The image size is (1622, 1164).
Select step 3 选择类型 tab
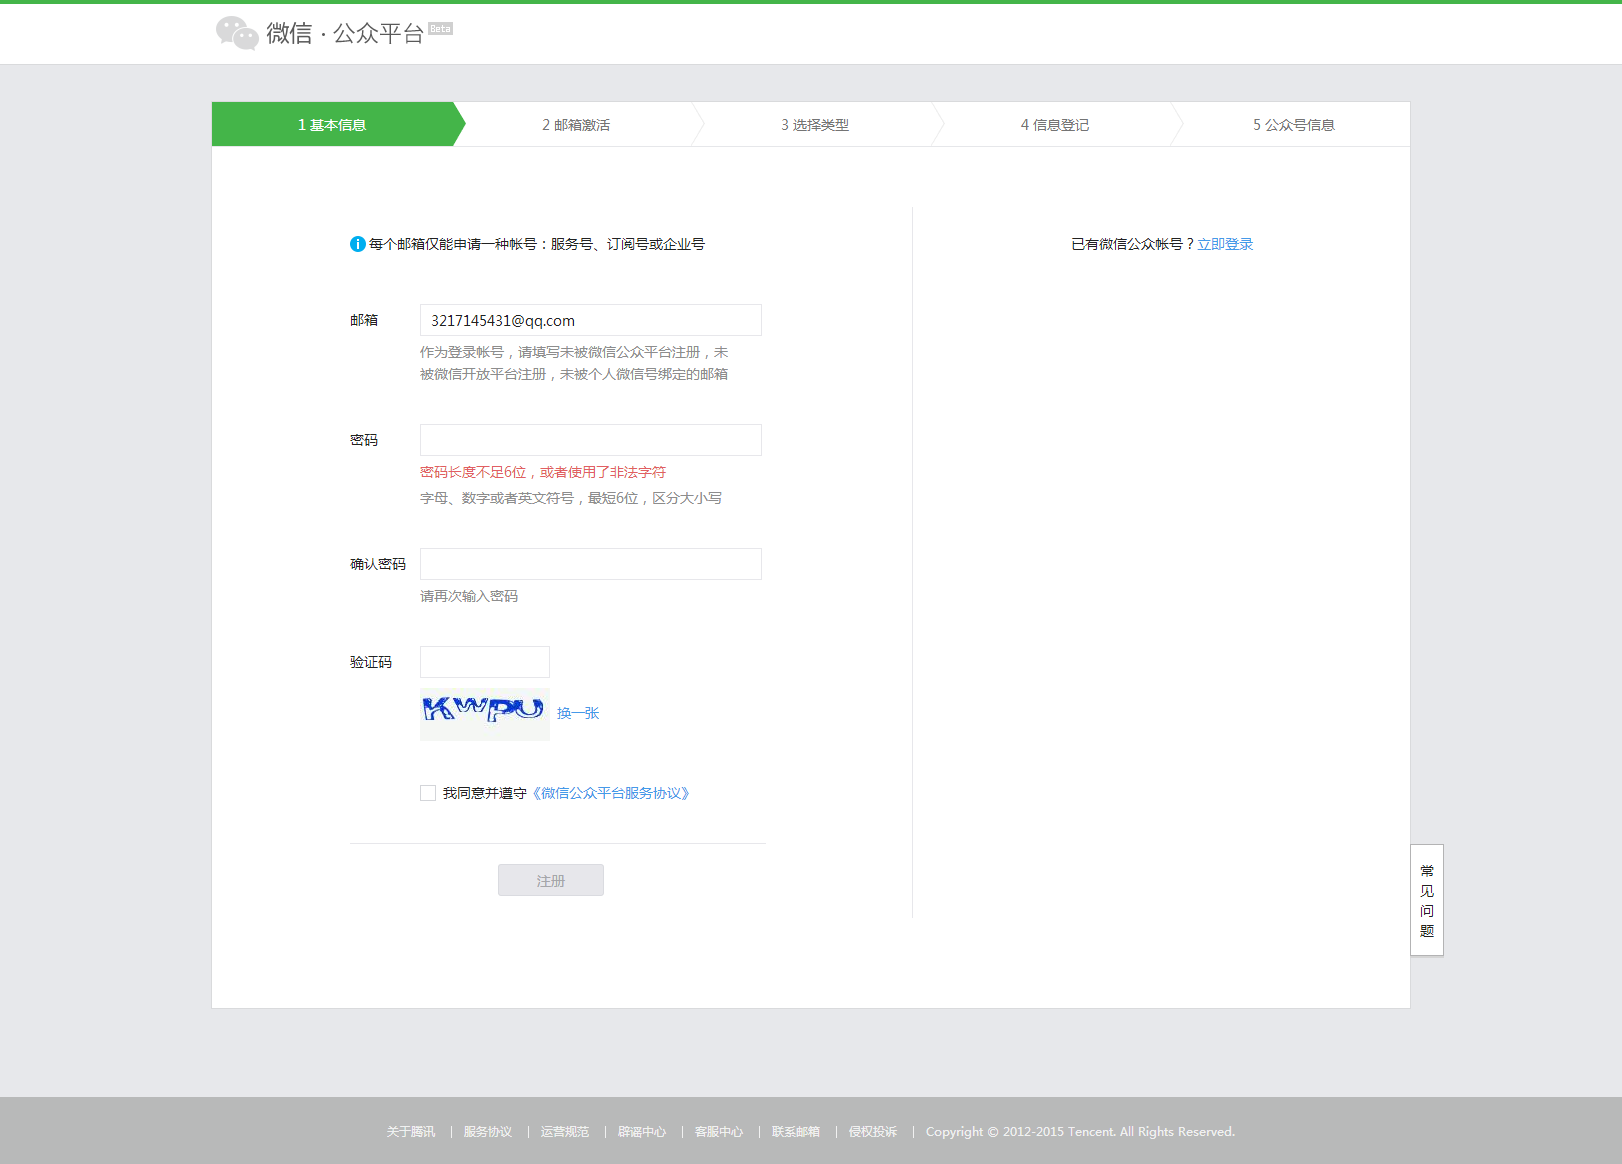tap(815, 125)
